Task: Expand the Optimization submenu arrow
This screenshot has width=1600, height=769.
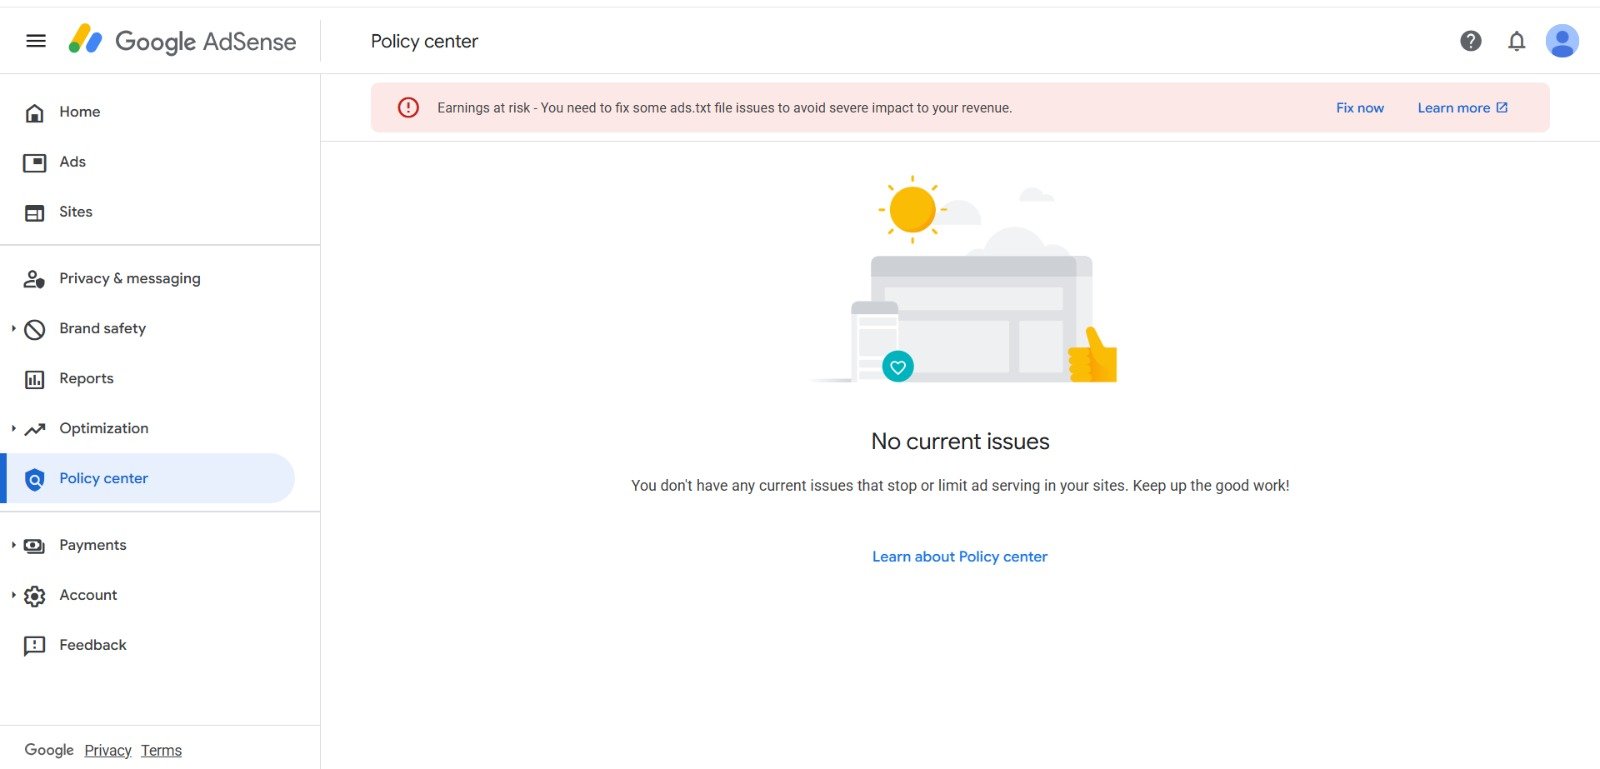Action: [13, 428]
